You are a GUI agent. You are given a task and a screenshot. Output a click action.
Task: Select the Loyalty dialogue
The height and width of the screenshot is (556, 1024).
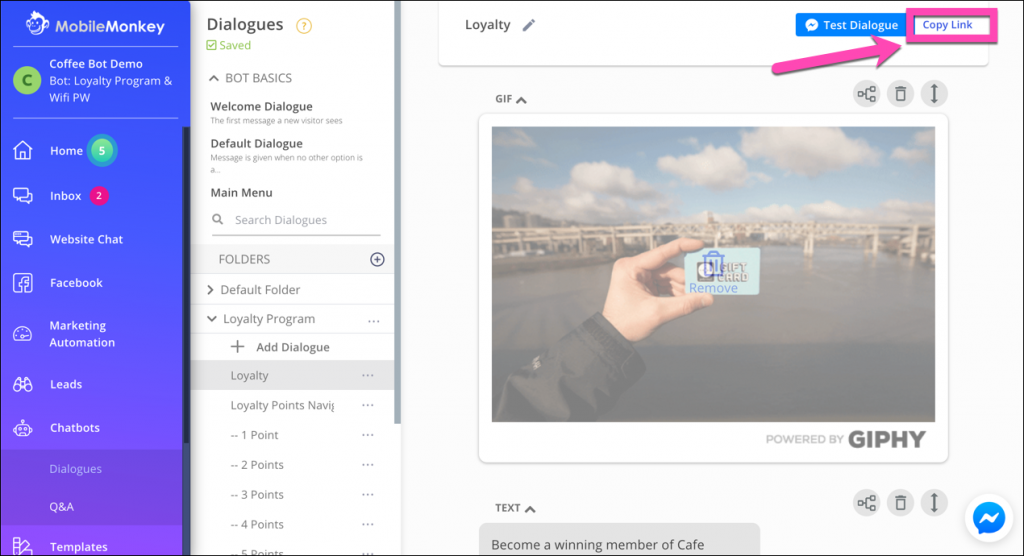tap(249, 375)
